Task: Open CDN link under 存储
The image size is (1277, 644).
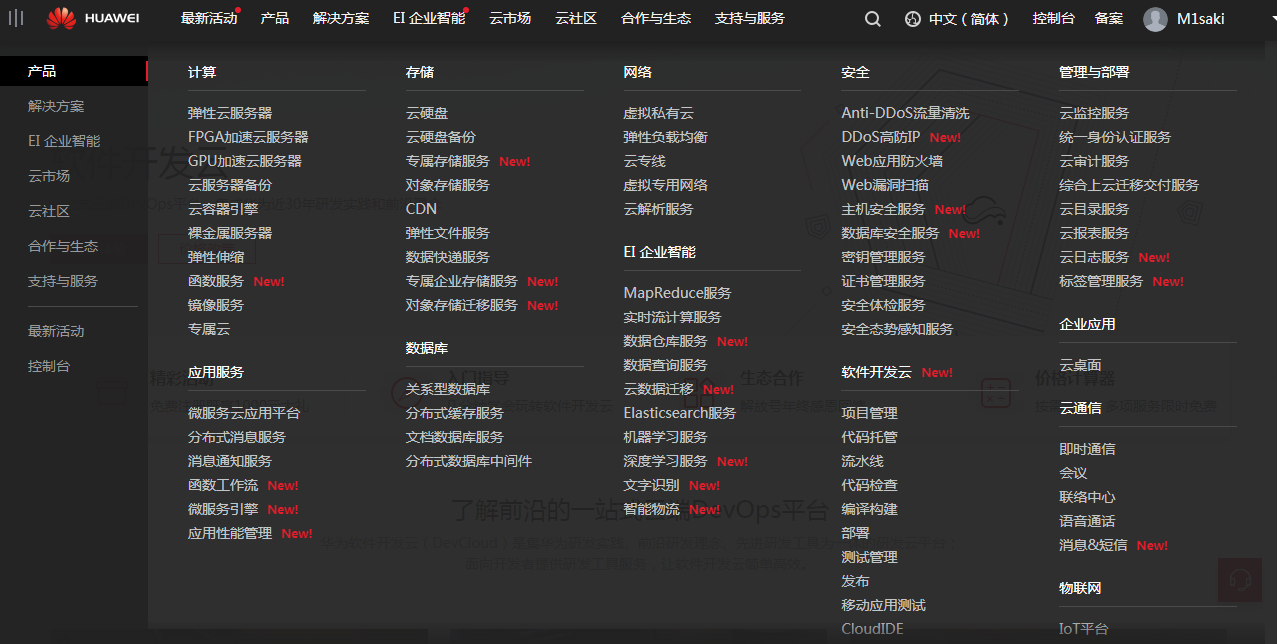Action: [x=421, y=209]
